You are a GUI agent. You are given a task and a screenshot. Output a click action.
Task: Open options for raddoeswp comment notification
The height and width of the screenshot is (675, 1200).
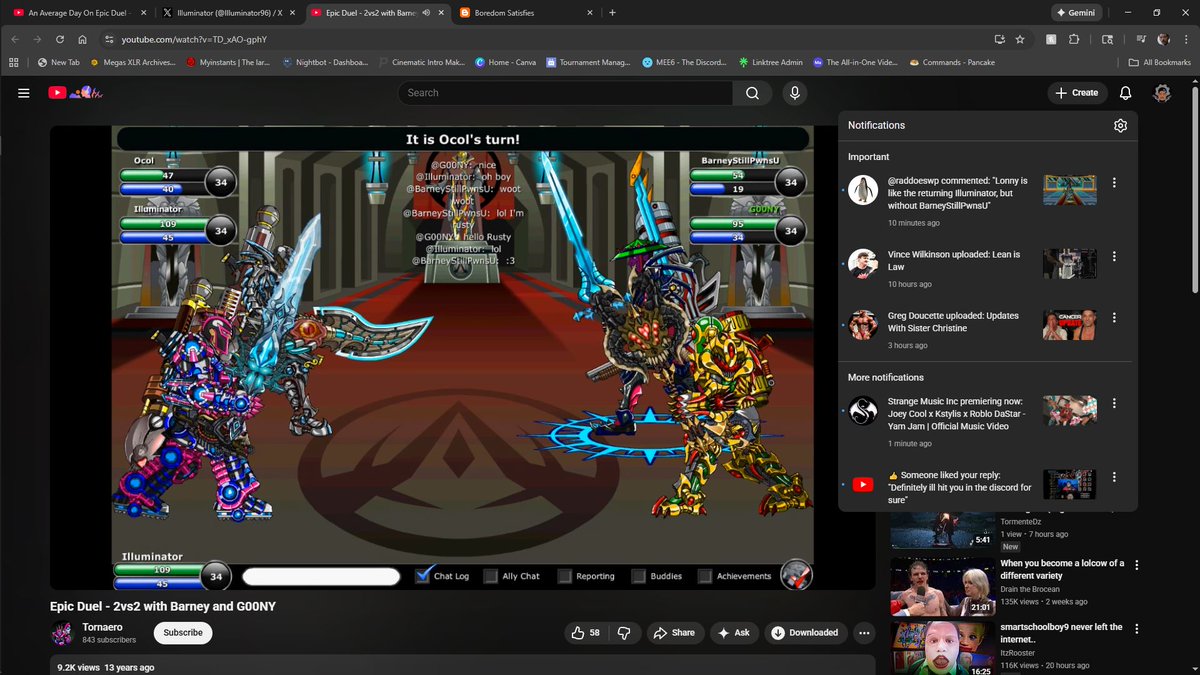1114,183
